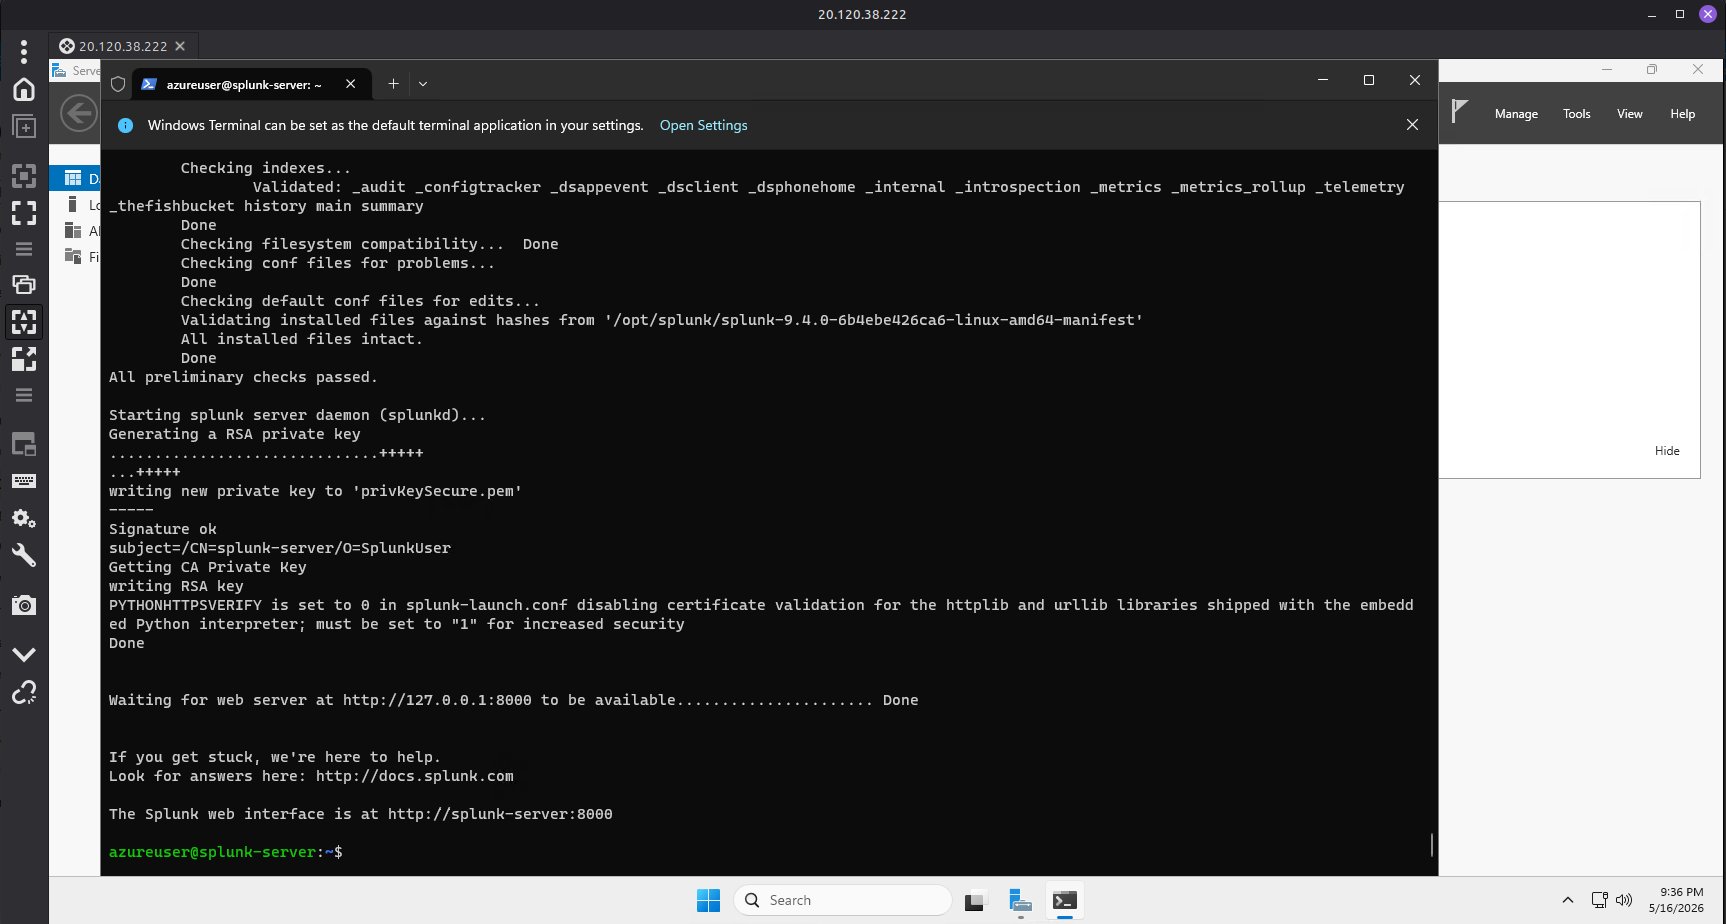Open the Help menu in Server Manager

click(x=1683, y=114)
